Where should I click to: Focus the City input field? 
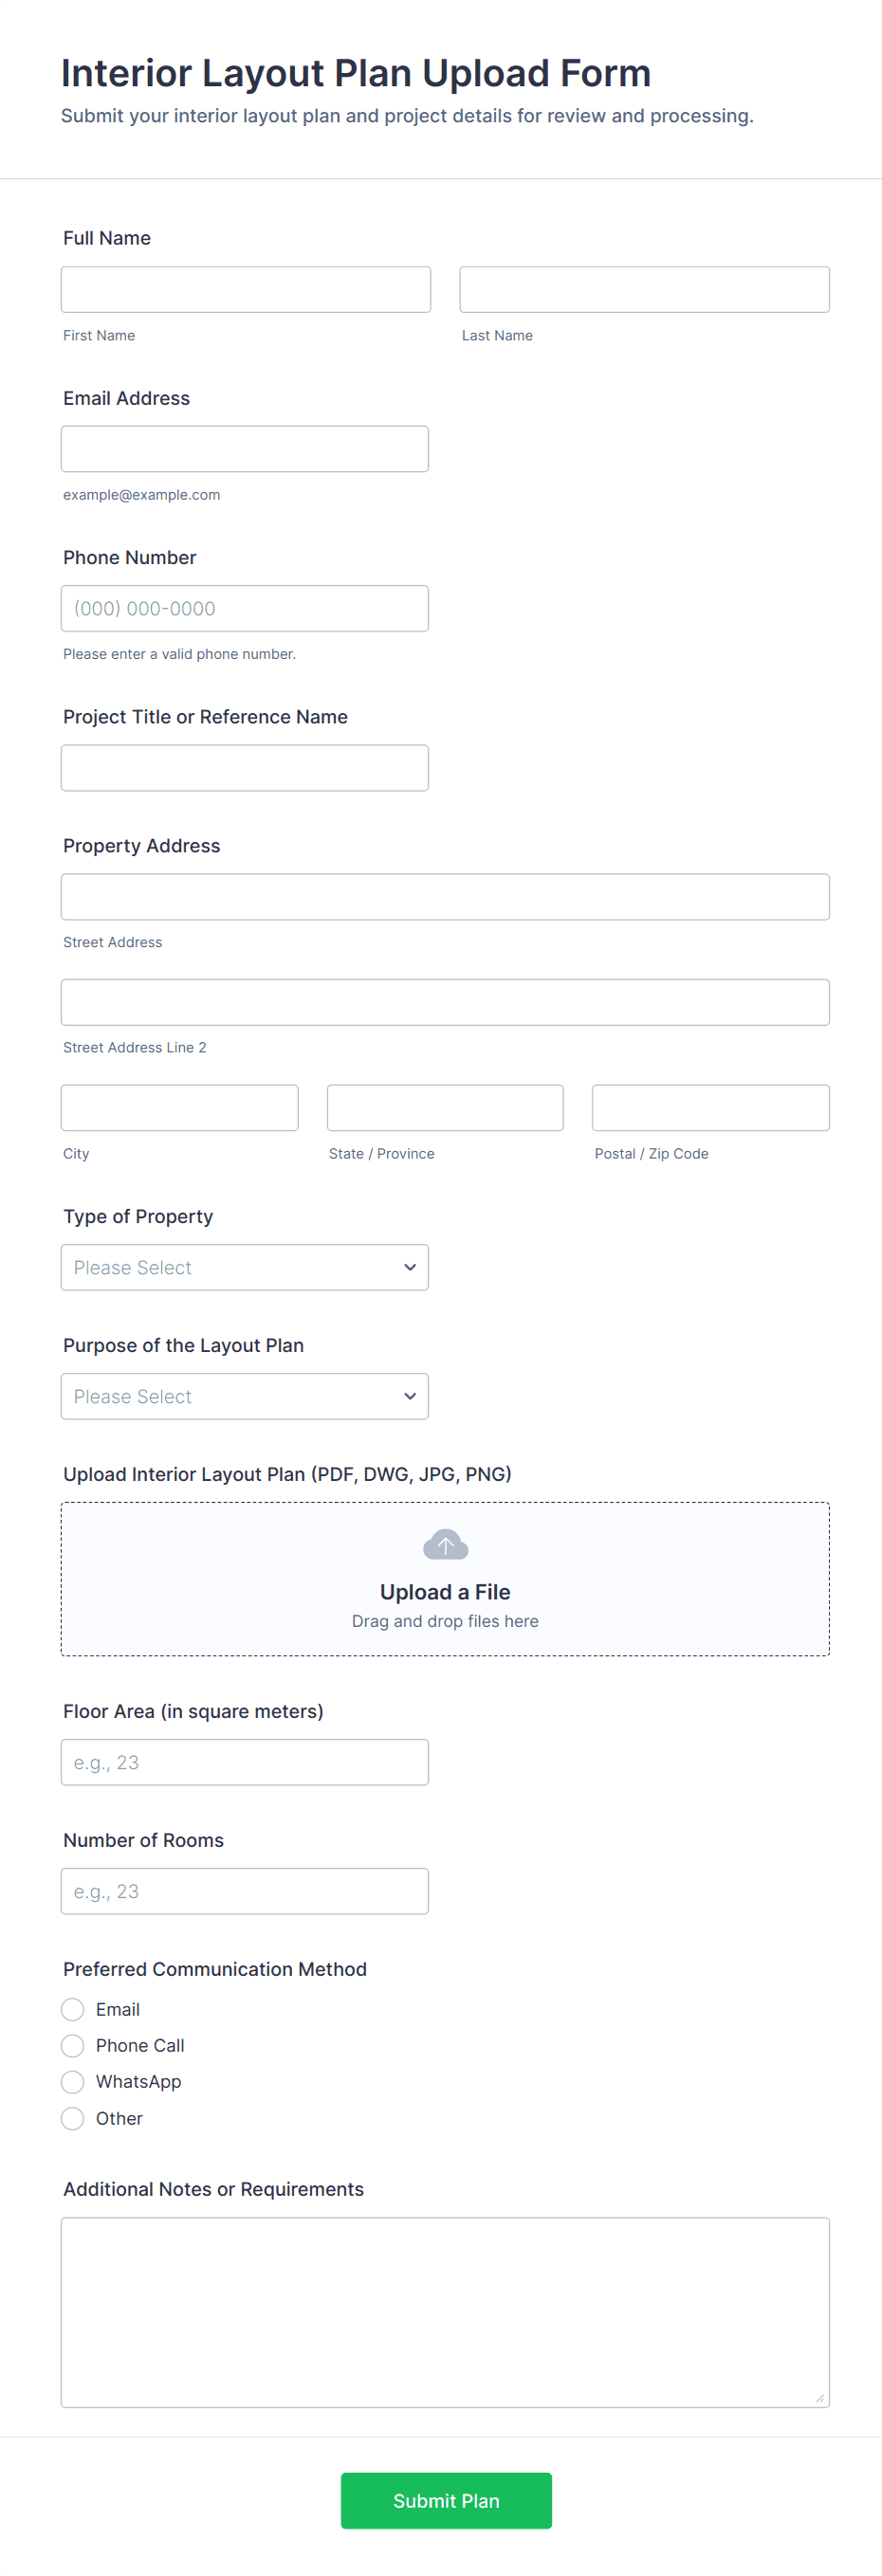click(x=179, y=1108)
